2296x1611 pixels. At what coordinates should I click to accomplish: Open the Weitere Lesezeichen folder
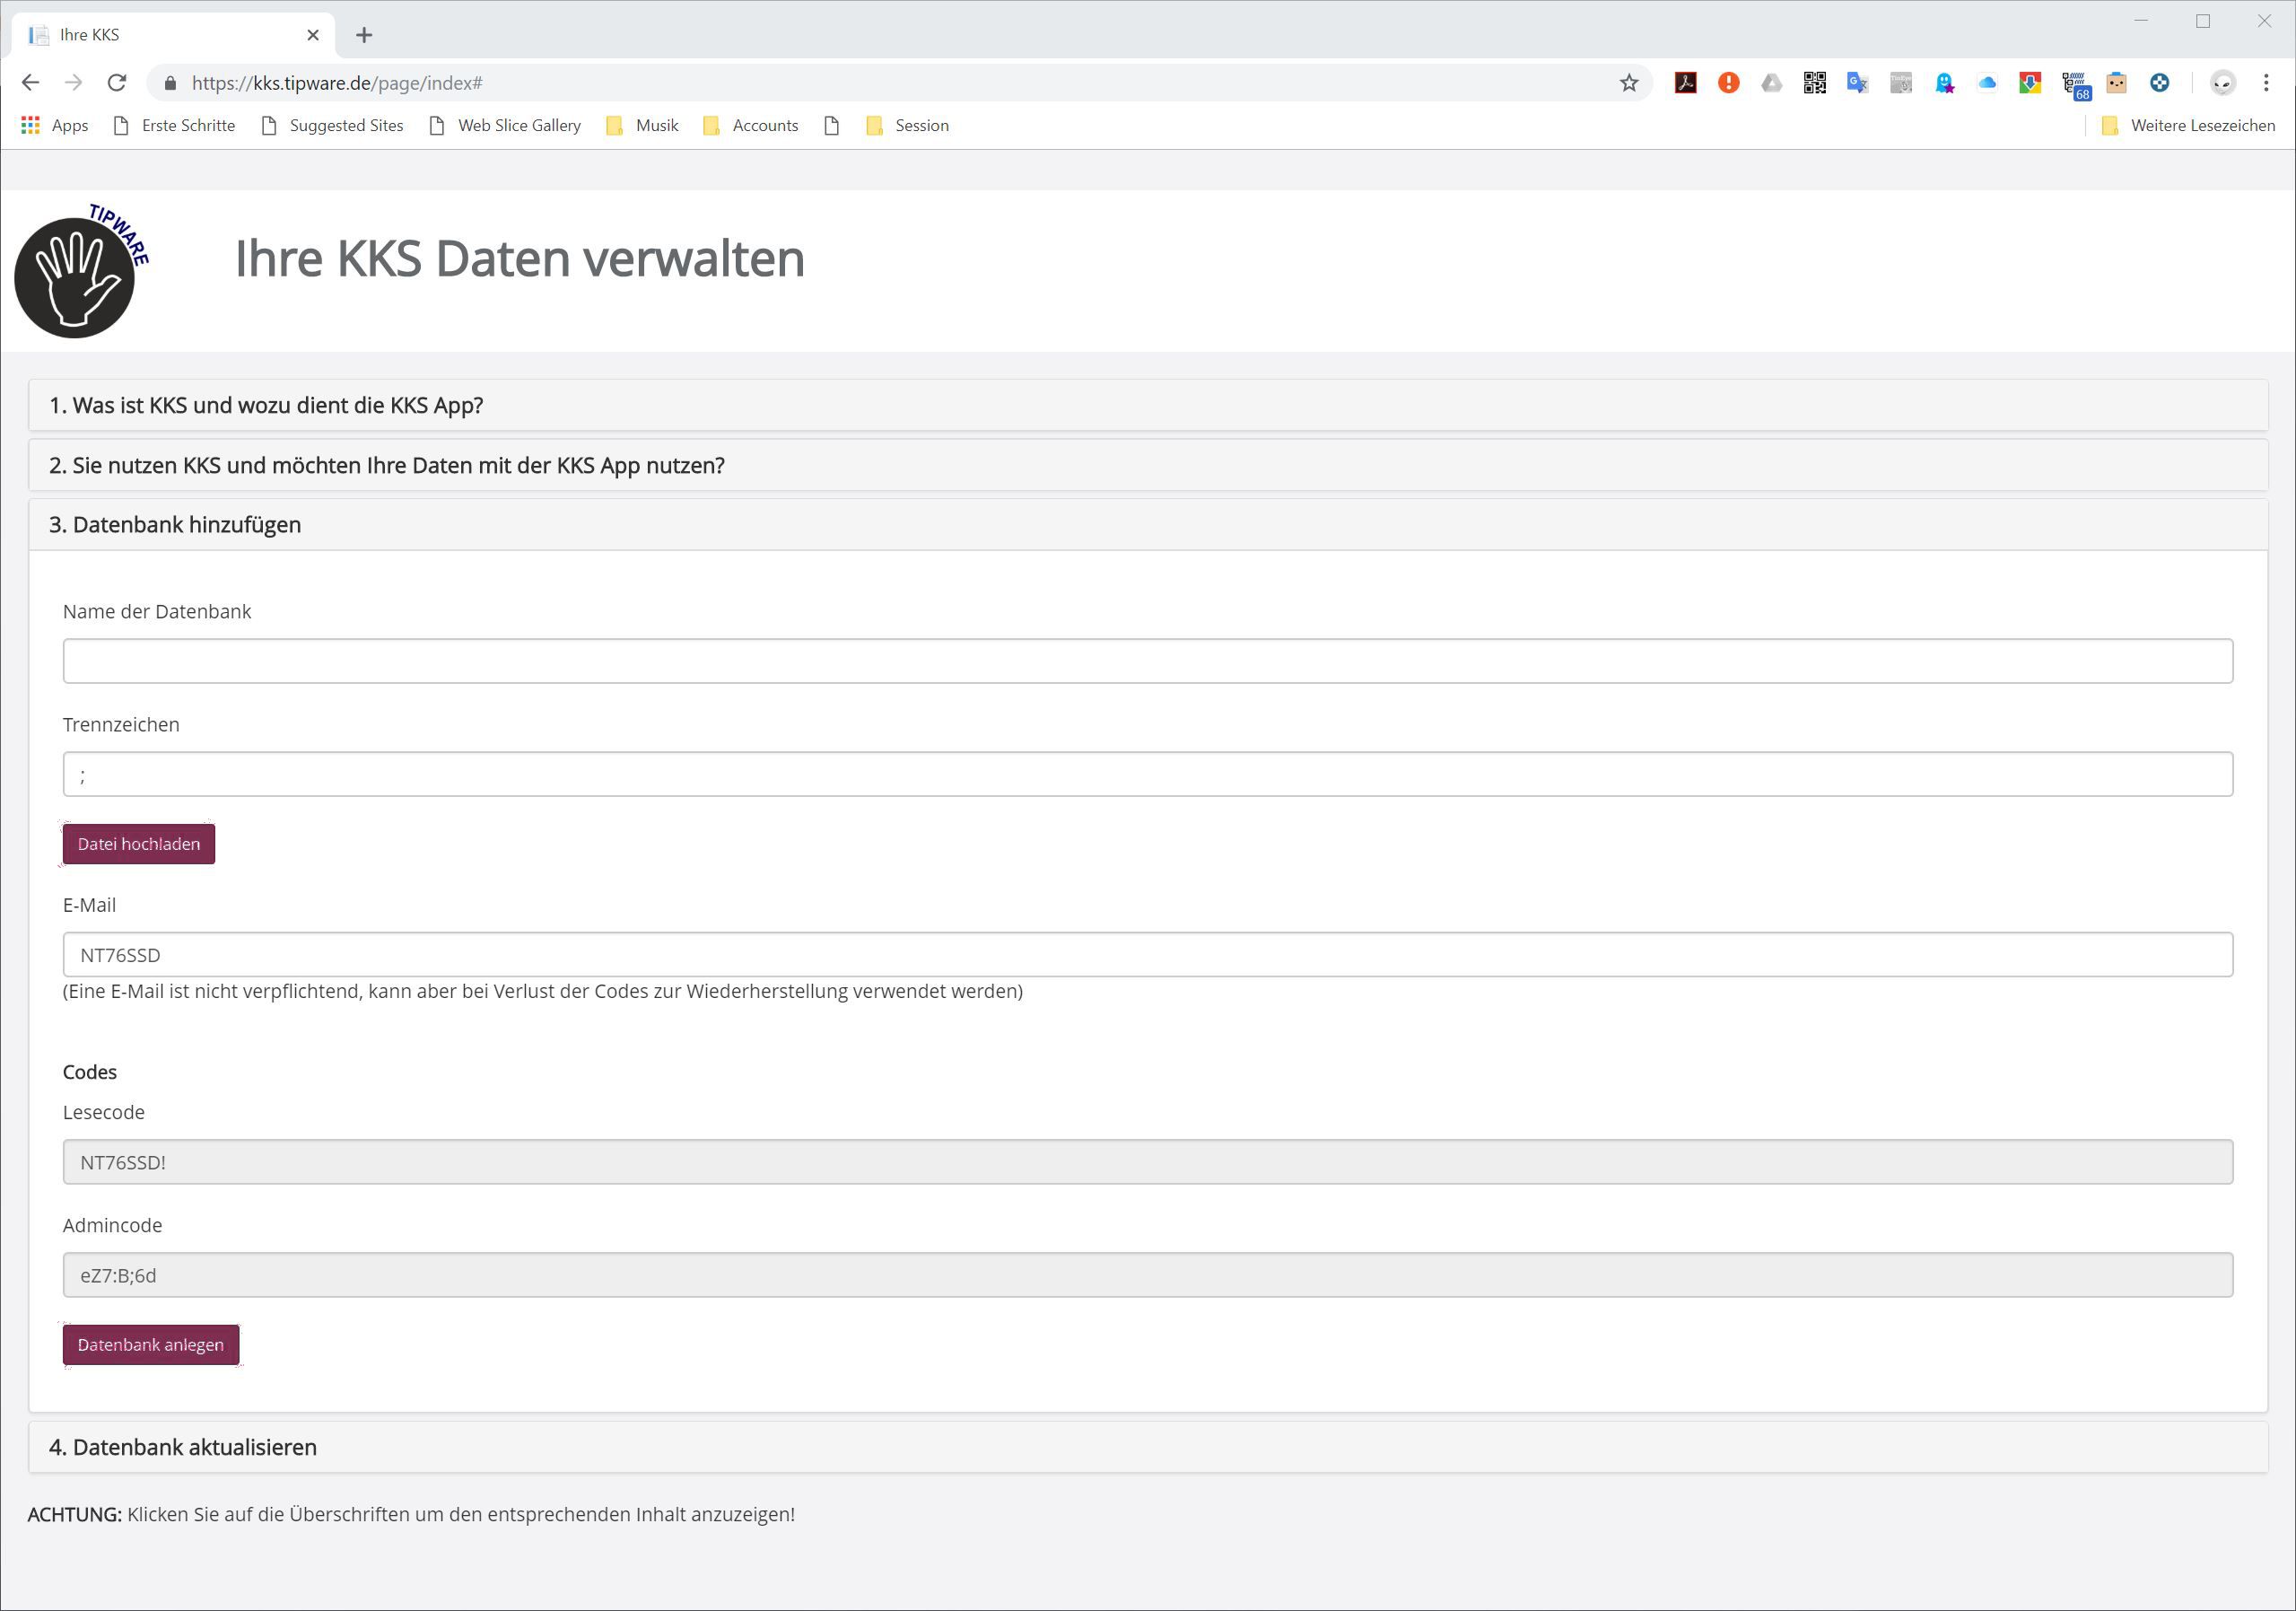(x=2189, y=125)
